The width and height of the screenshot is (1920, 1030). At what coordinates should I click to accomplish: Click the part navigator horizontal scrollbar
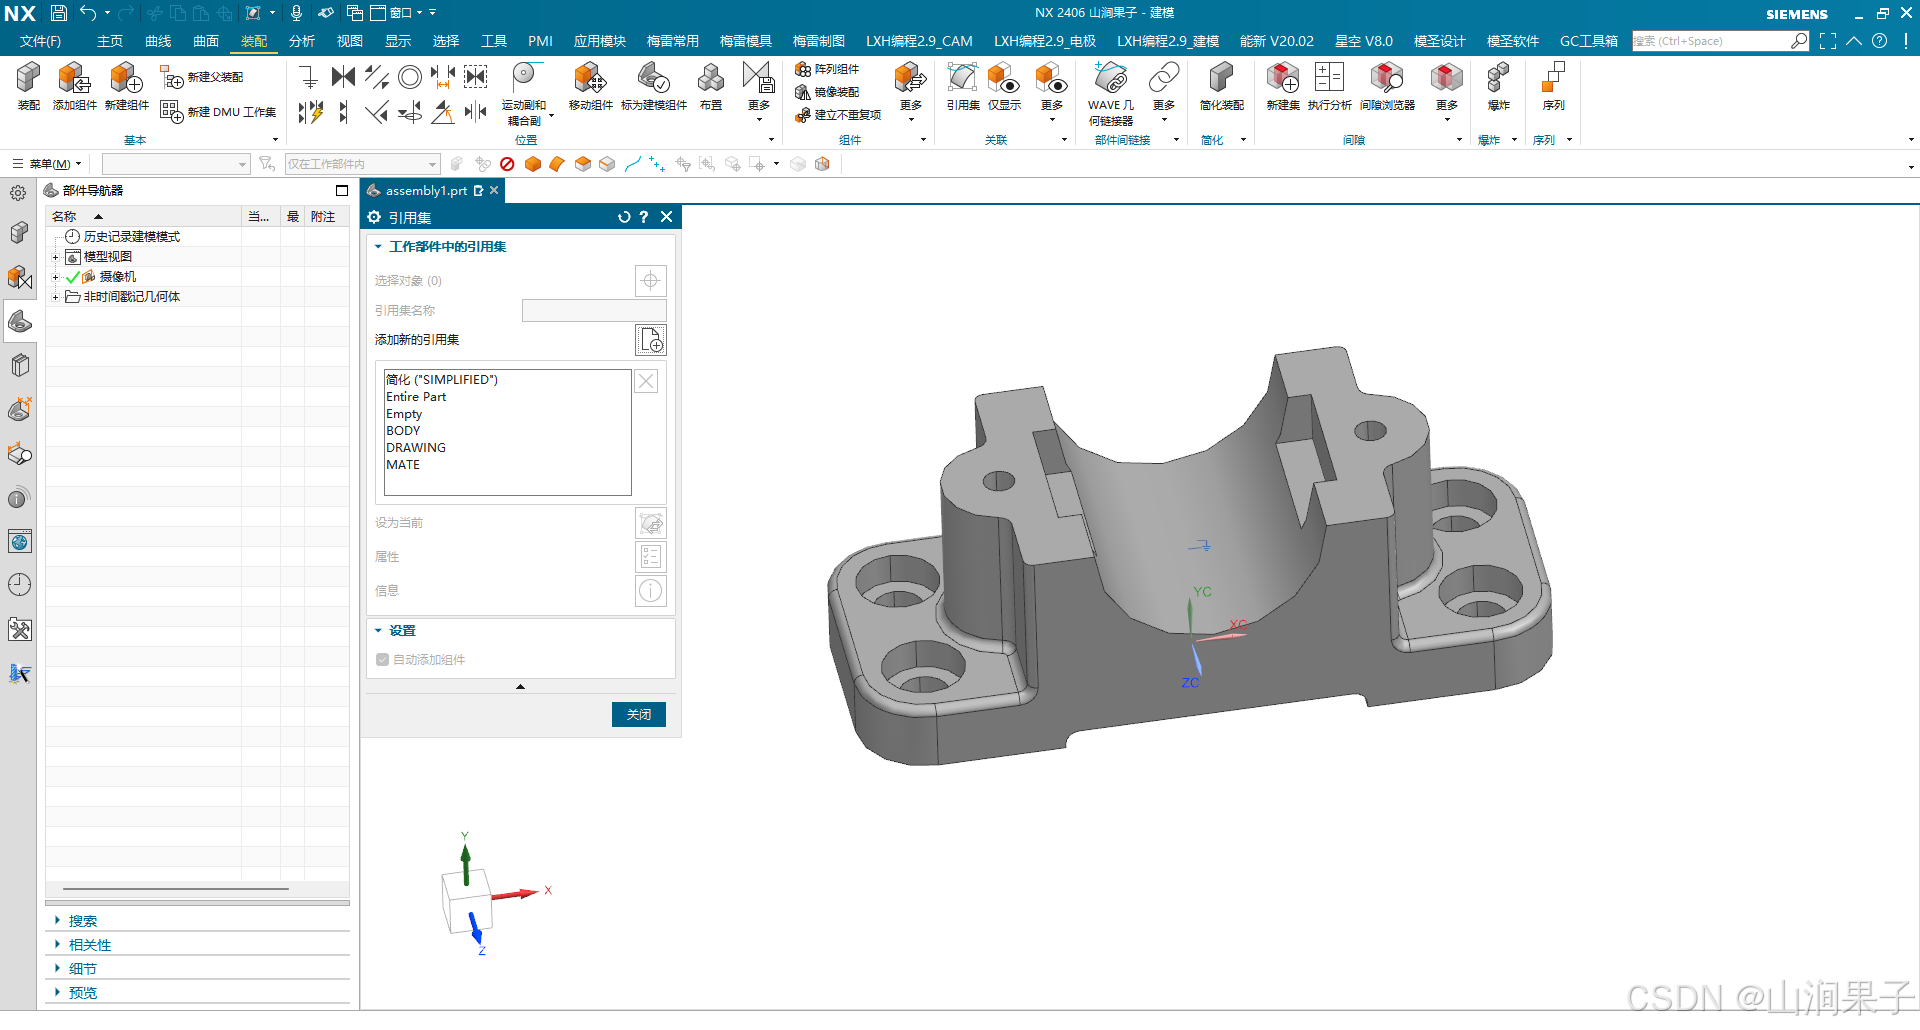176,888
